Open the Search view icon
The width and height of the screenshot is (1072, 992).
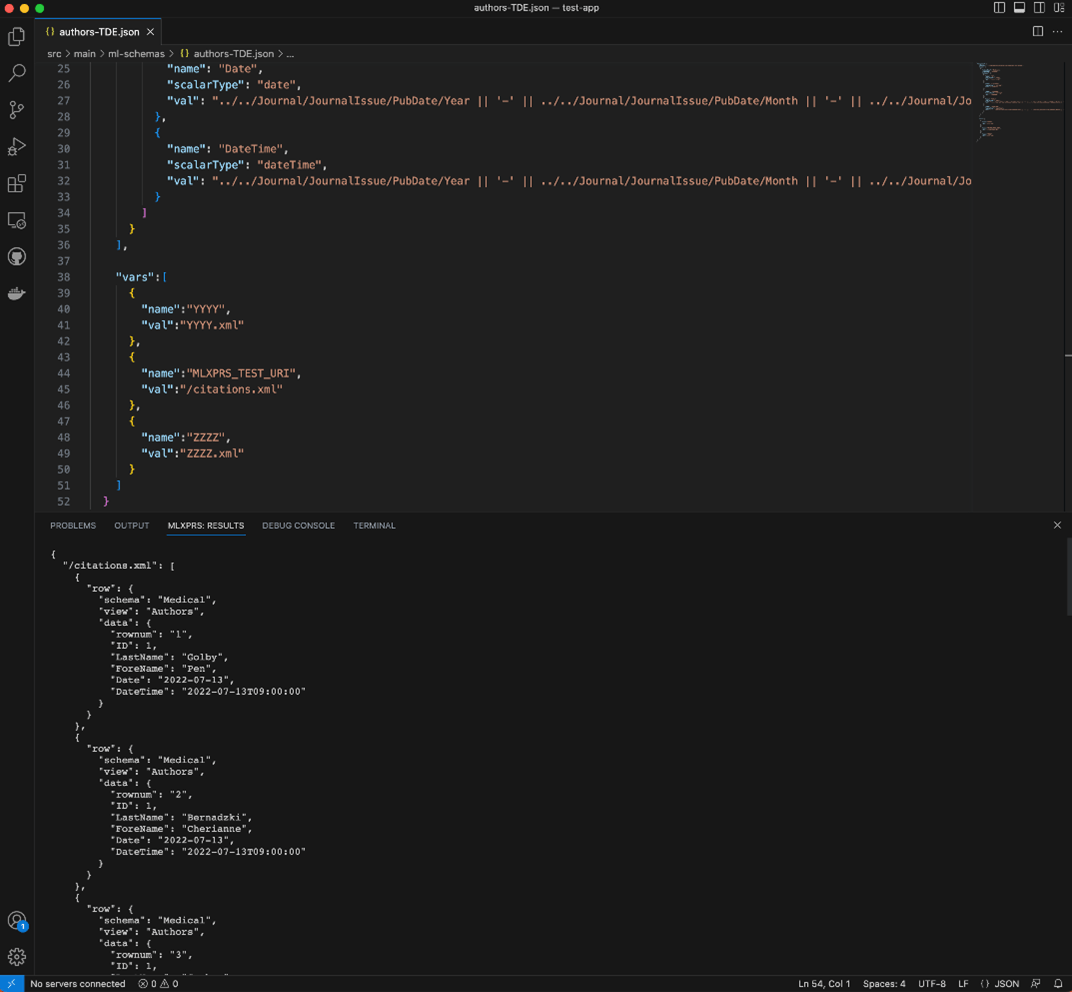pos(17,73)
